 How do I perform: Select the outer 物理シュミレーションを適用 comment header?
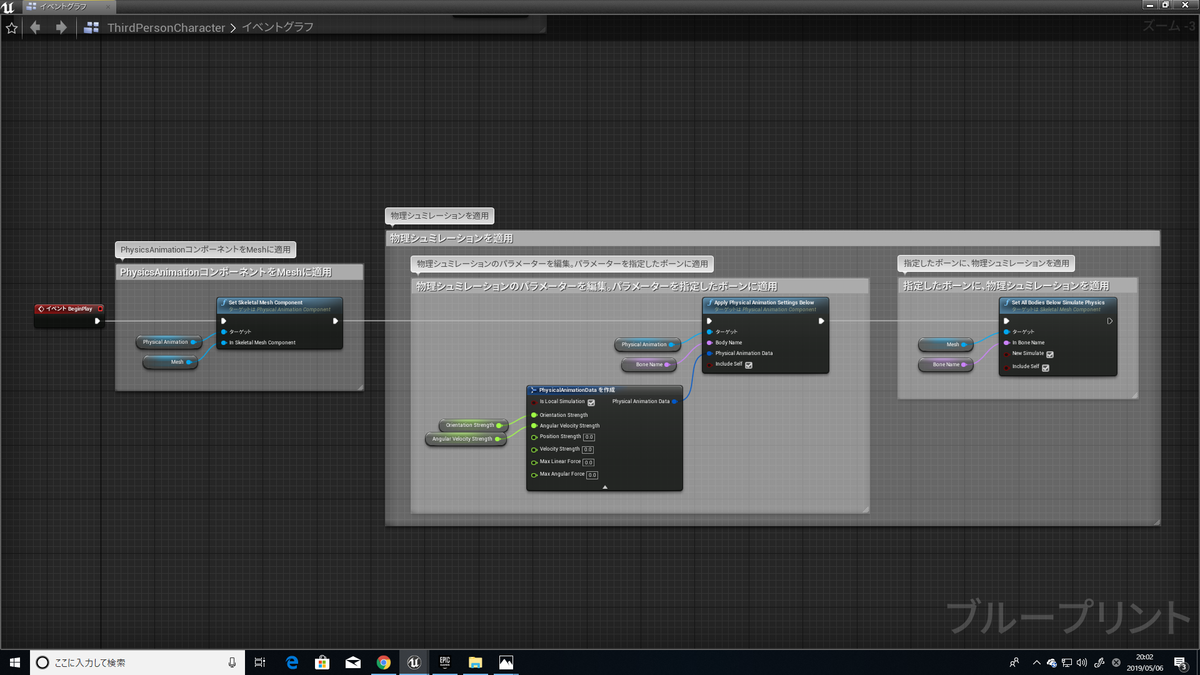click(772, 238)
